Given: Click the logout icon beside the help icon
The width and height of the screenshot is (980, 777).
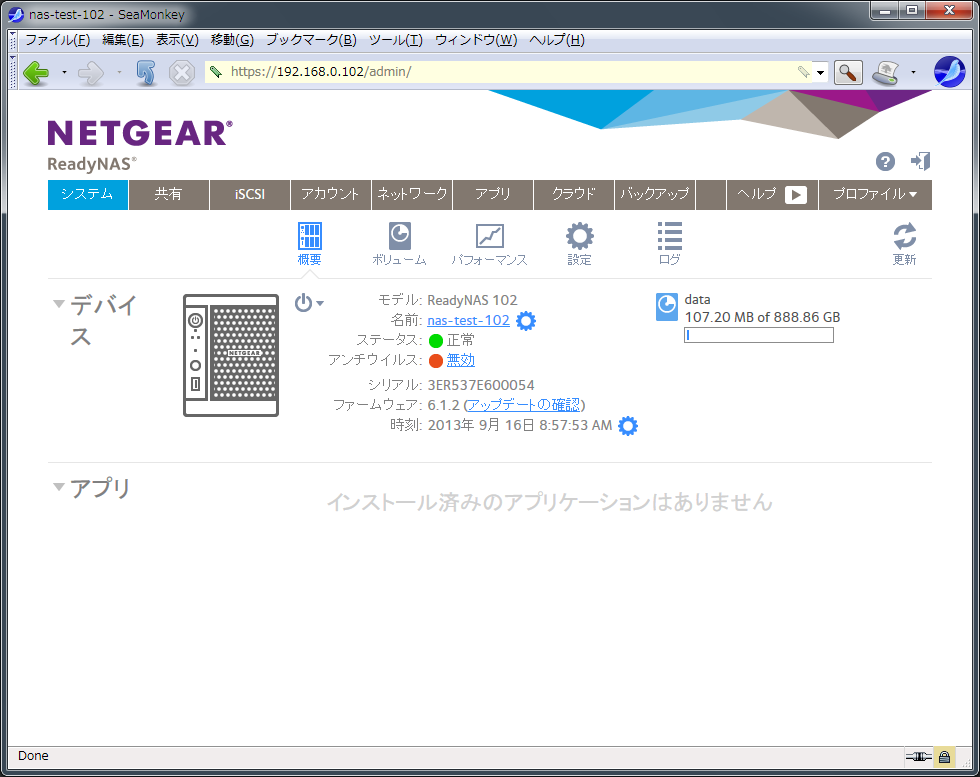Looking at the screenshot, I should click(921, 161).
